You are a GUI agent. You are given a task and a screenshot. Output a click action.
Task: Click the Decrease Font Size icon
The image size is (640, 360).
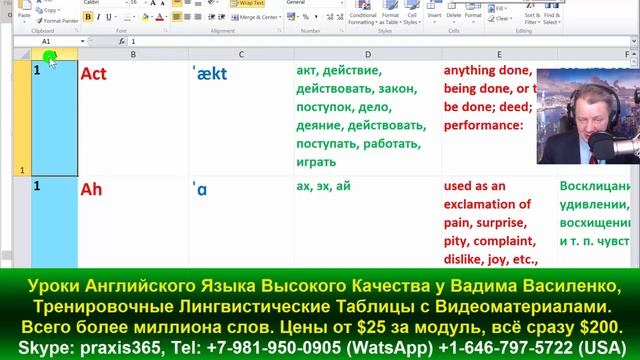(162, 3)
